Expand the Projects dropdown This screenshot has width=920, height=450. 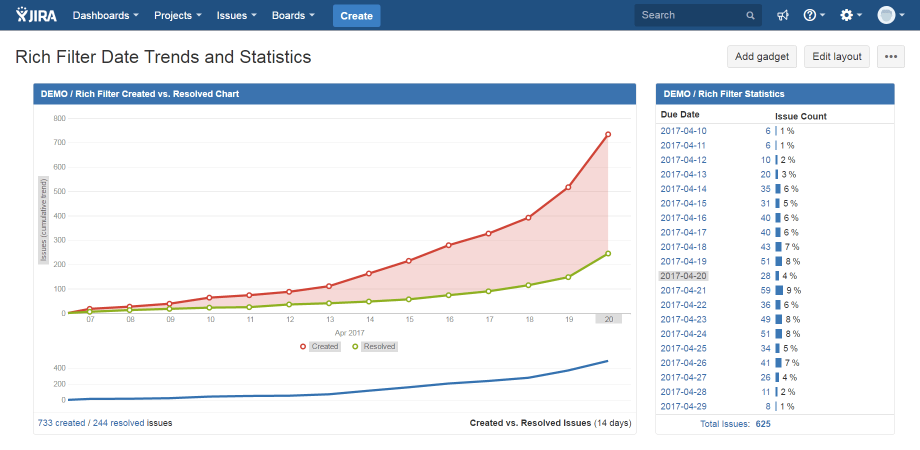(178, 16)
